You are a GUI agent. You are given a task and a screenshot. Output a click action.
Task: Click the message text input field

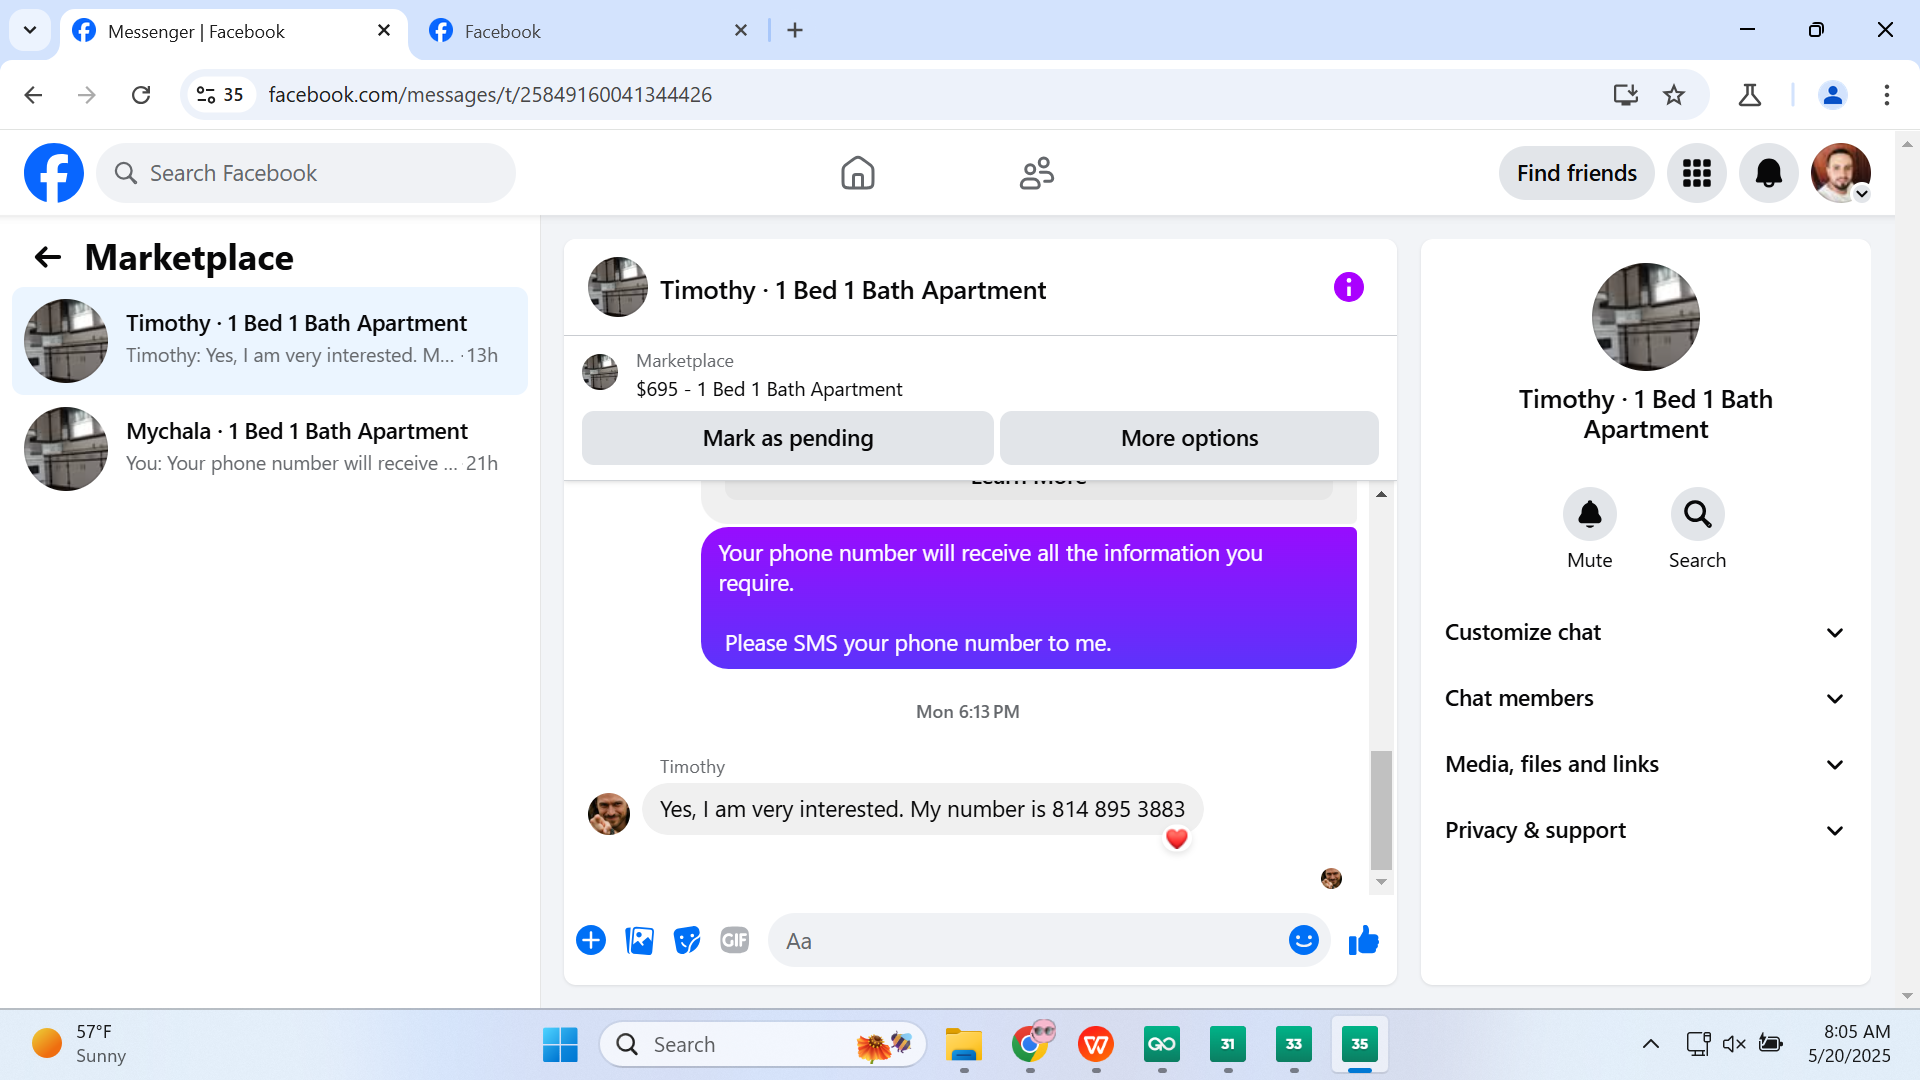(1030, 941)
